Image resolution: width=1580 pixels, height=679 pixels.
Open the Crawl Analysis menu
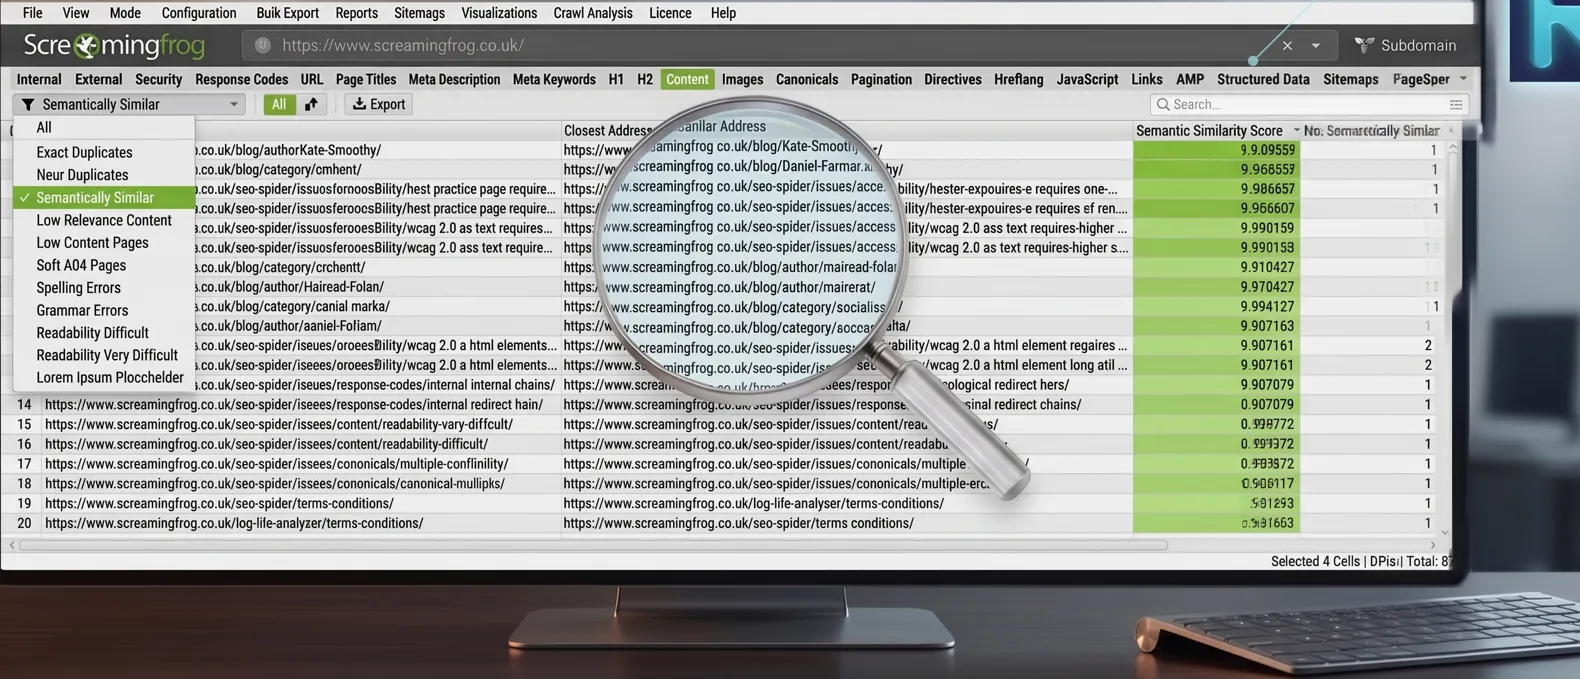(592, 13)
